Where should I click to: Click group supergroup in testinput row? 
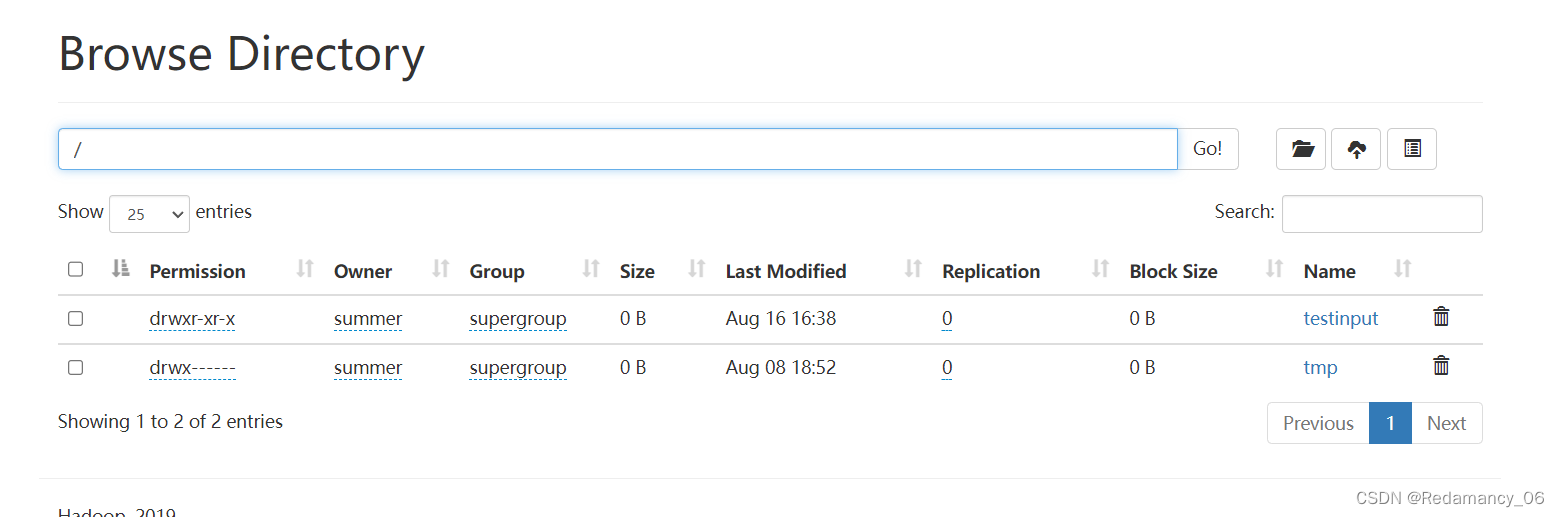pos(518,319)
